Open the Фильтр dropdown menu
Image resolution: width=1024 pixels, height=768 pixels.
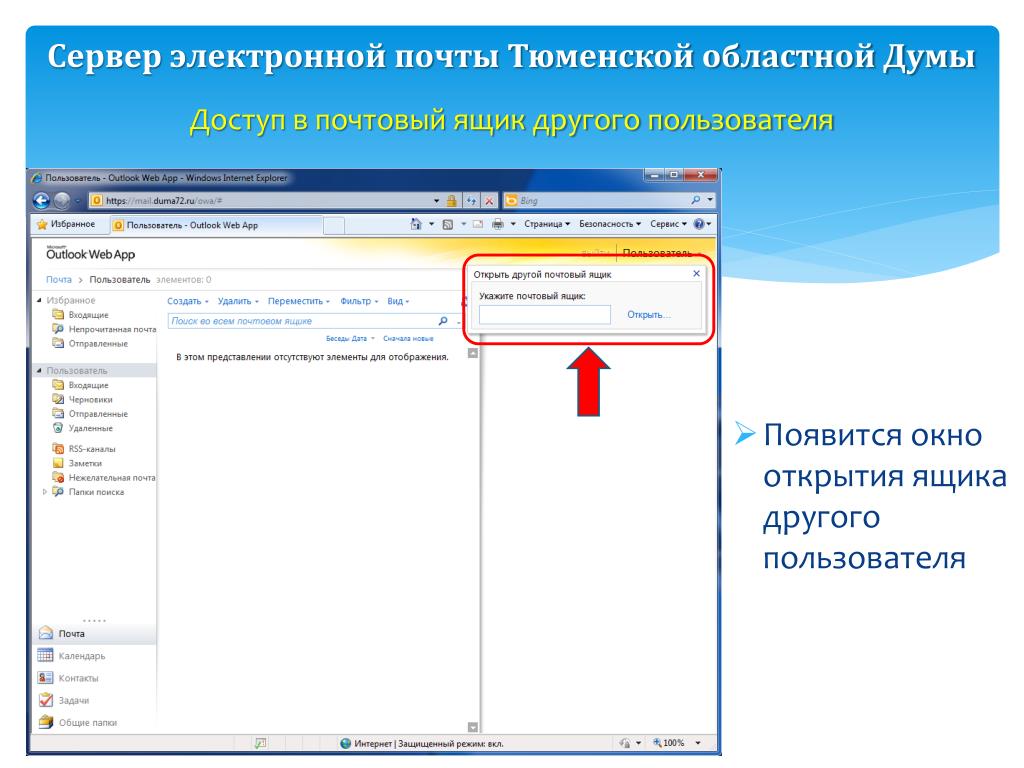point(359,301)
